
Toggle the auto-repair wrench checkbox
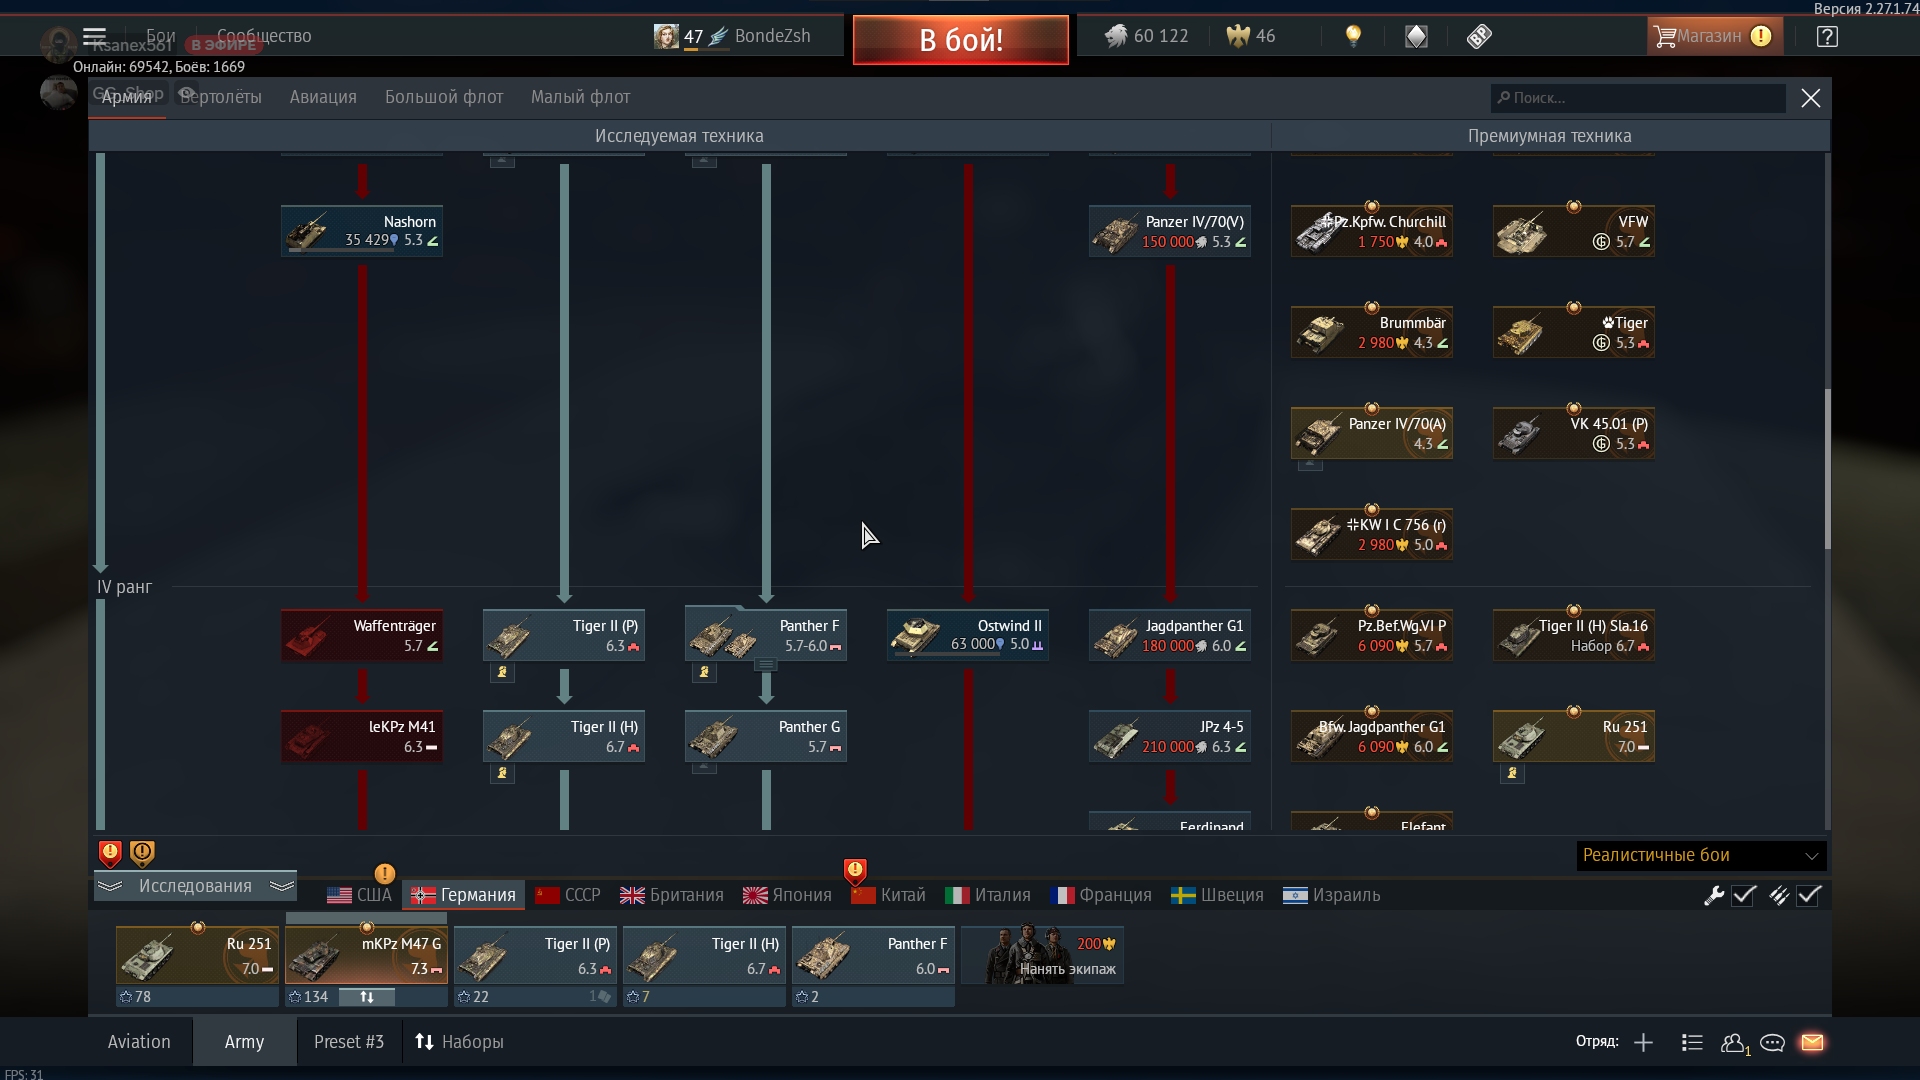1744,896
